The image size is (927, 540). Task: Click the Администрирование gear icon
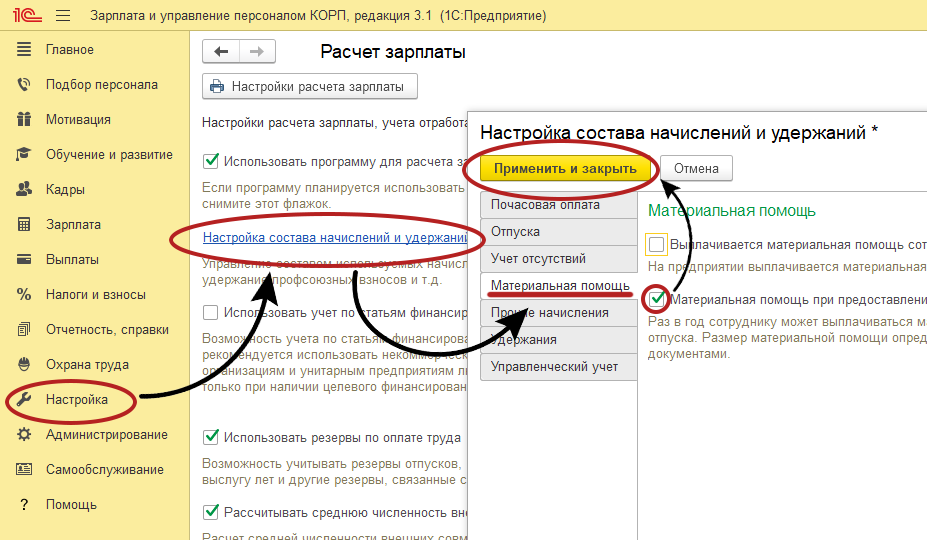pyautogui.click(x=25, y=435)
